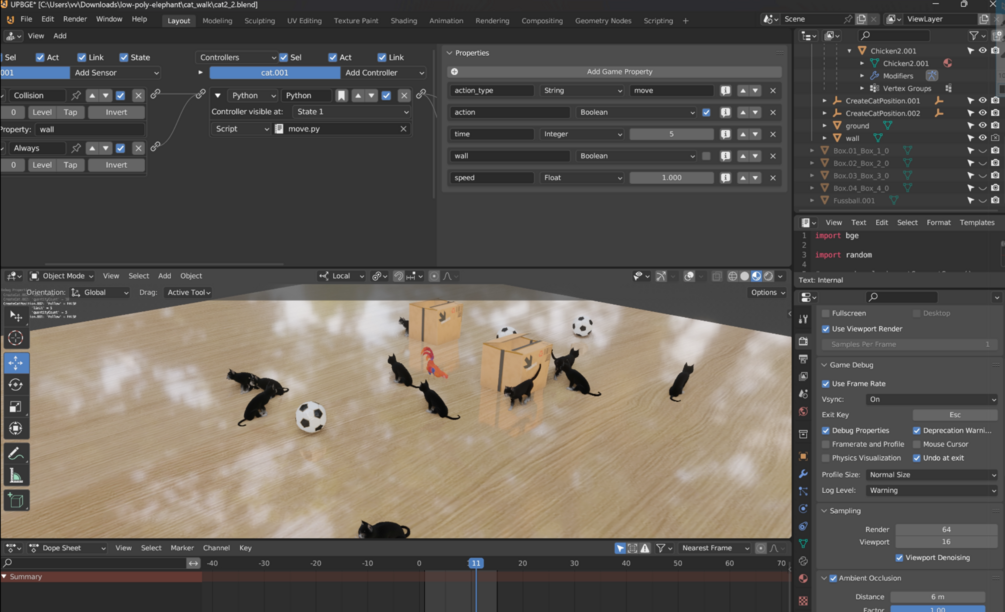Remove the Always sensor
This screenshot has width=1005, height=612.
138,148
